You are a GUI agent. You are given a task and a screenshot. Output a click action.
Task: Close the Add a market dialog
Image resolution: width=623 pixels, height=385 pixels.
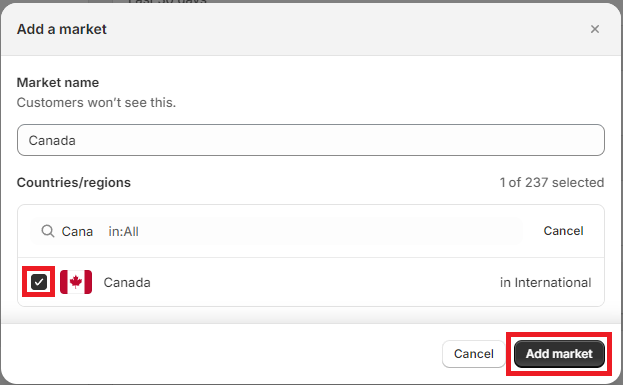[x=594, y=29]
